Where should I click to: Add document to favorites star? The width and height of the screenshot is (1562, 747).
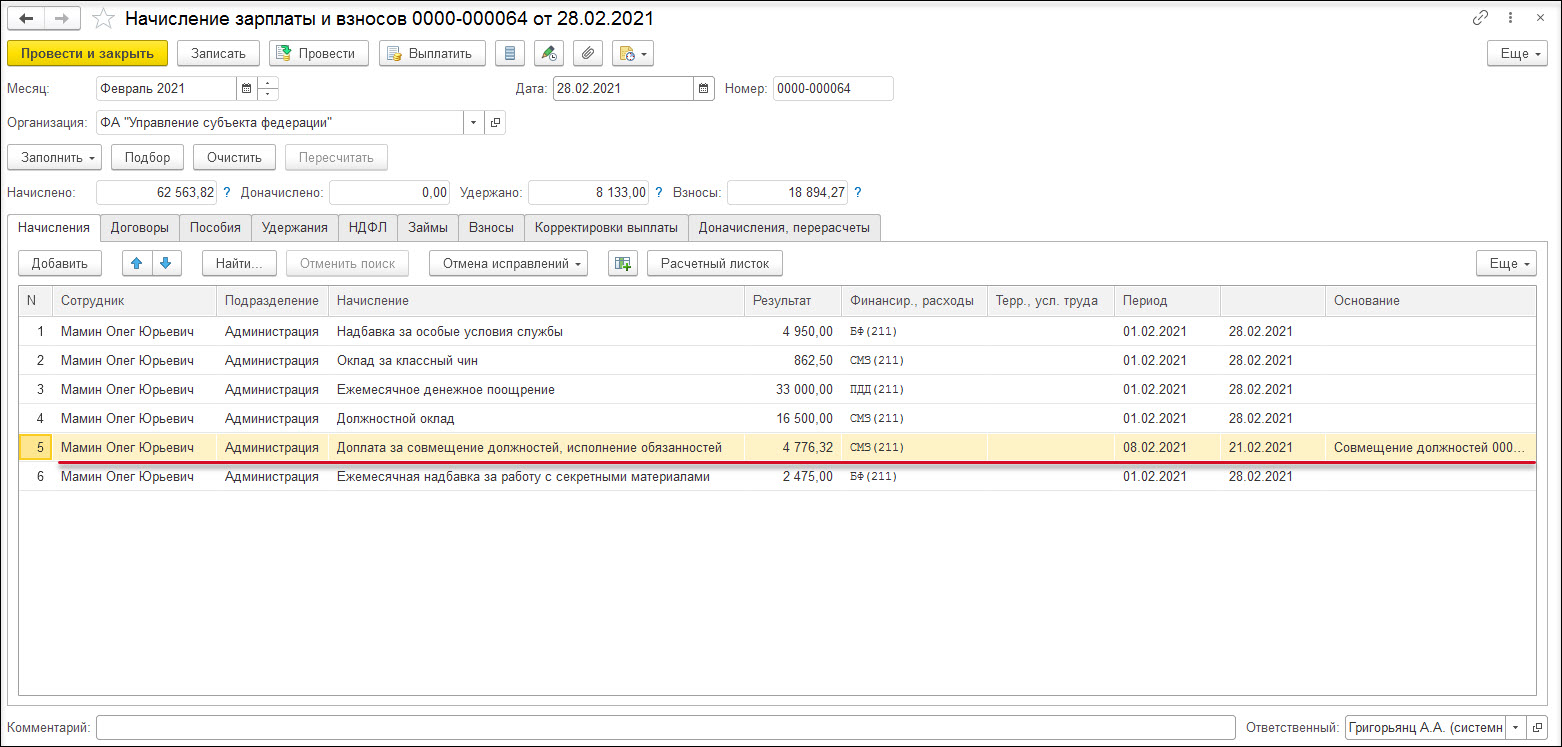(103, 19)
